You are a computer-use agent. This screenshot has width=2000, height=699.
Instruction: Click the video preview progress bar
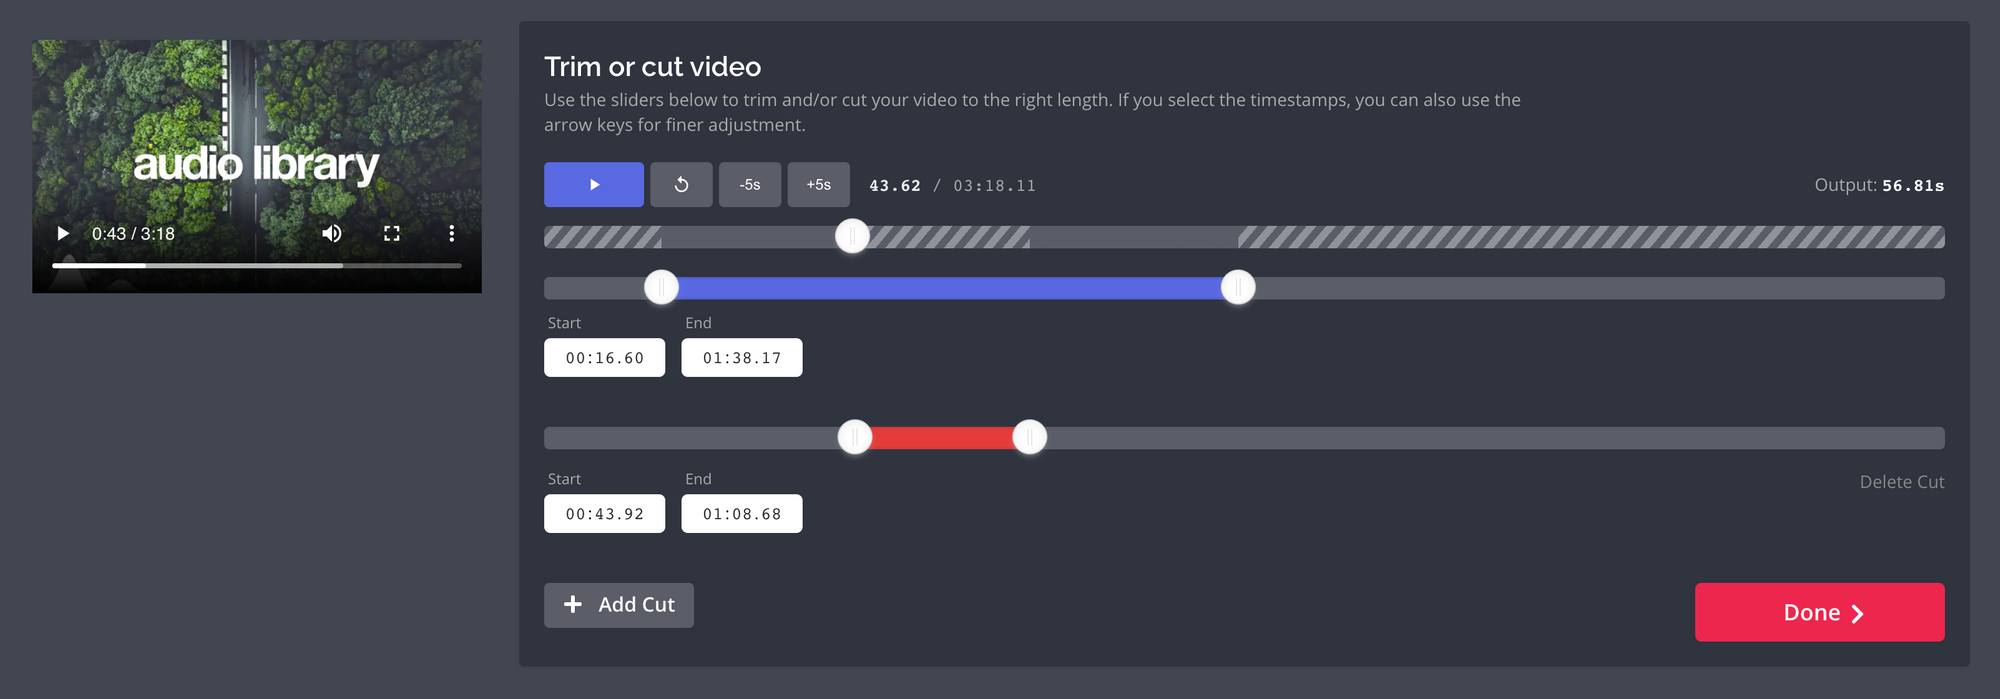pyautogui.click(x=257, y=266)
